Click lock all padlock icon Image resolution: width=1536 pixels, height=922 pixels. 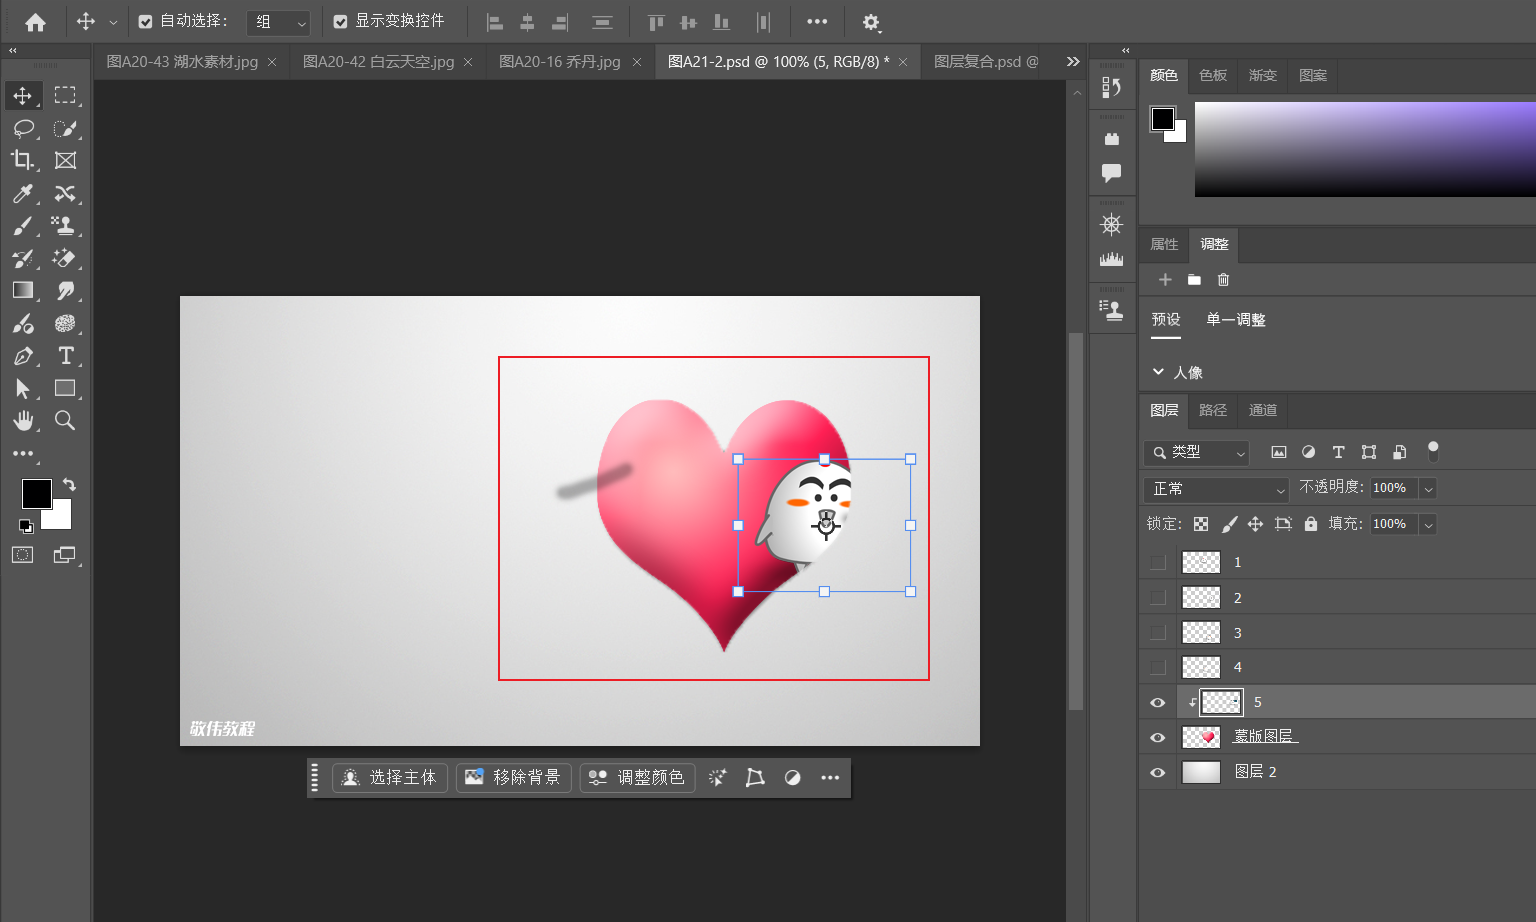(x=1311, y=524)
